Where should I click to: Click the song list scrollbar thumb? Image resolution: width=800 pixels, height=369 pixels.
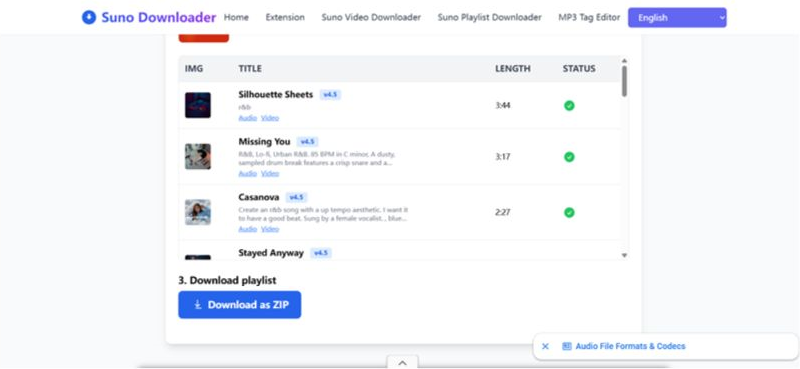coord(624,81)
